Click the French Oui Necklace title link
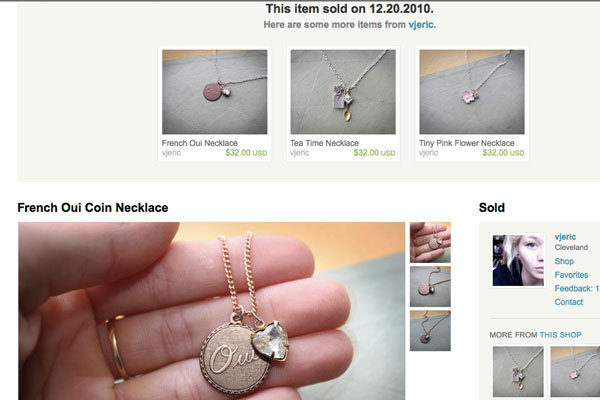Screen dimensions: 600x400 pos(199,143)
